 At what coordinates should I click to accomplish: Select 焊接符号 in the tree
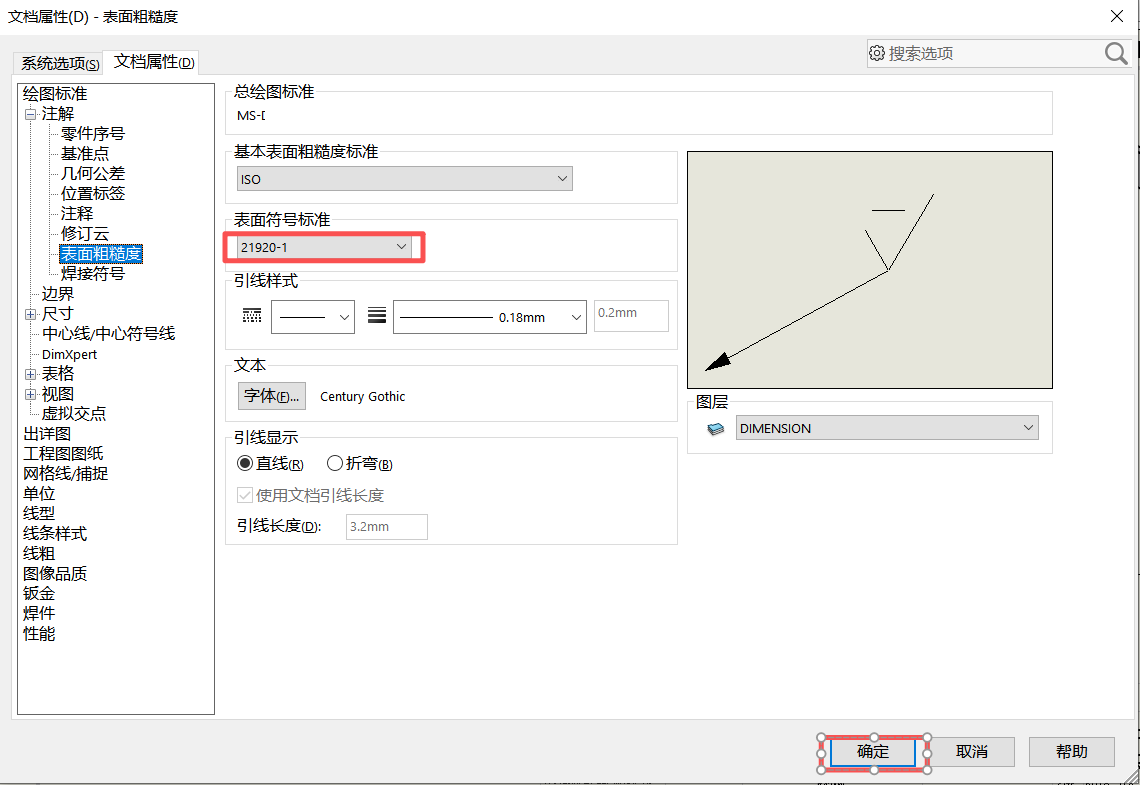click(x=92, y=274)
